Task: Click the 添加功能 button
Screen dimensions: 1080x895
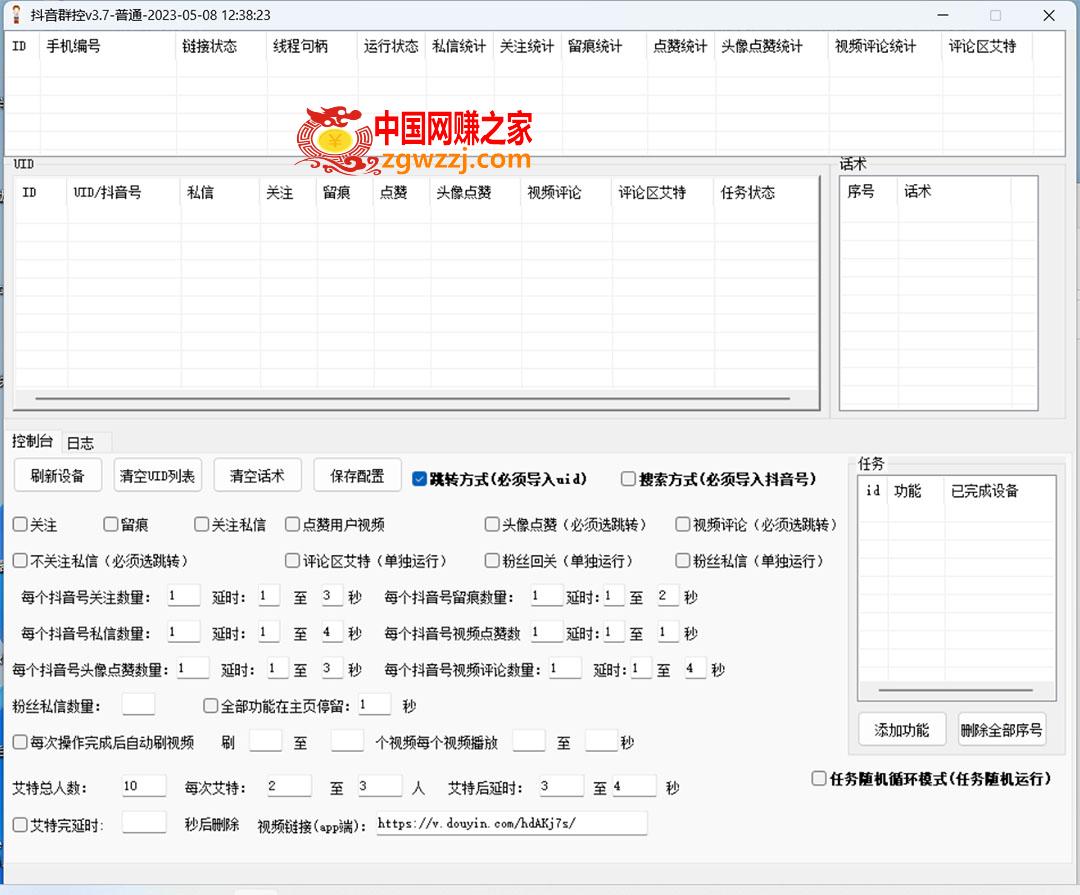Action: pos(901,730)
